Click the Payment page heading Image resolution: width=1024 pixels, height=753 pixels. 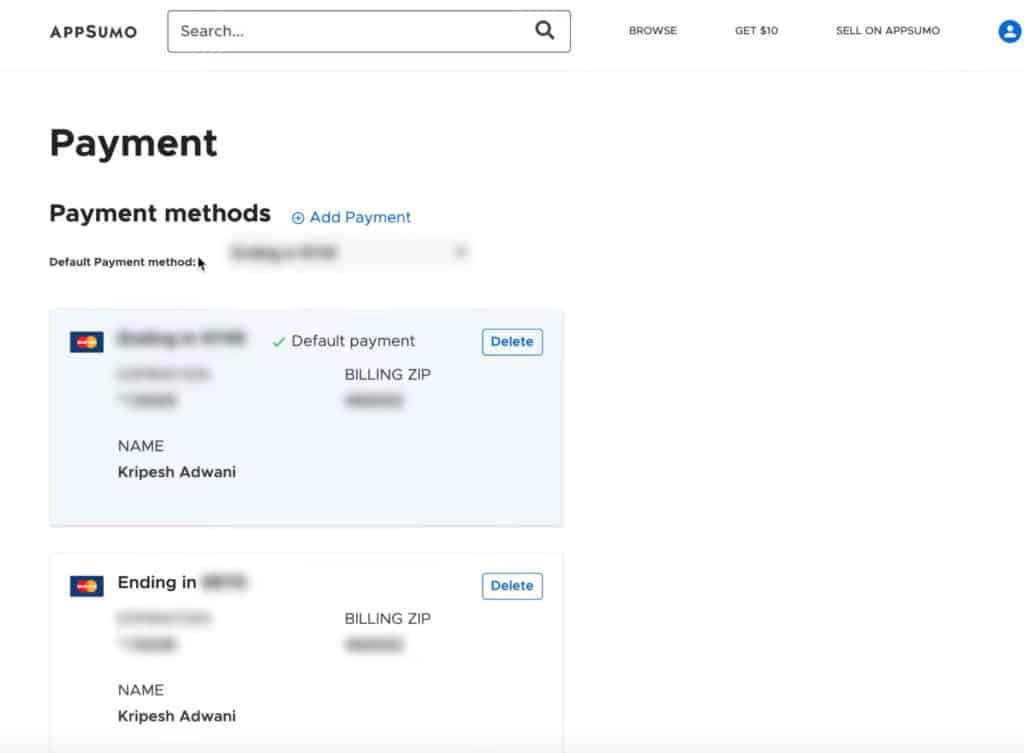(133, 143)
